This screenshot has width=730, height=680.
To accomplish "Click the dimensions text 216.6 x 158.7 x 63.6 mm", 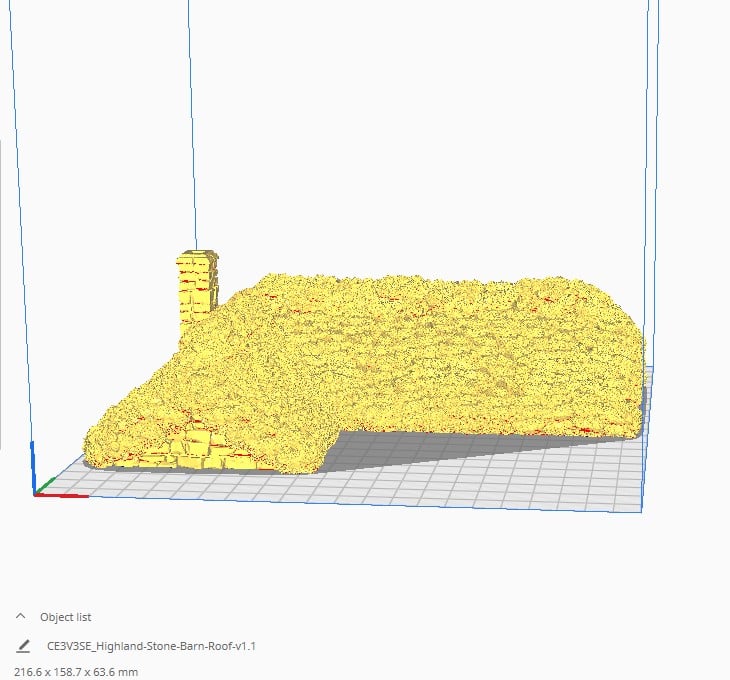I will pyautogui.click(x=76, y=672).
